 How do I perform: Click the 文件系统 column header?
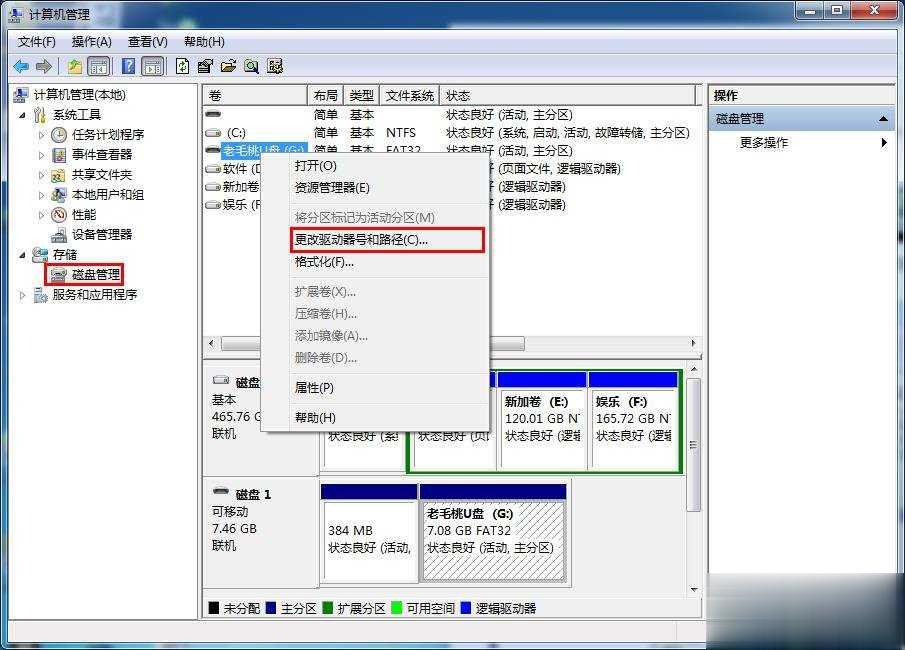click(x=409, y=96)
